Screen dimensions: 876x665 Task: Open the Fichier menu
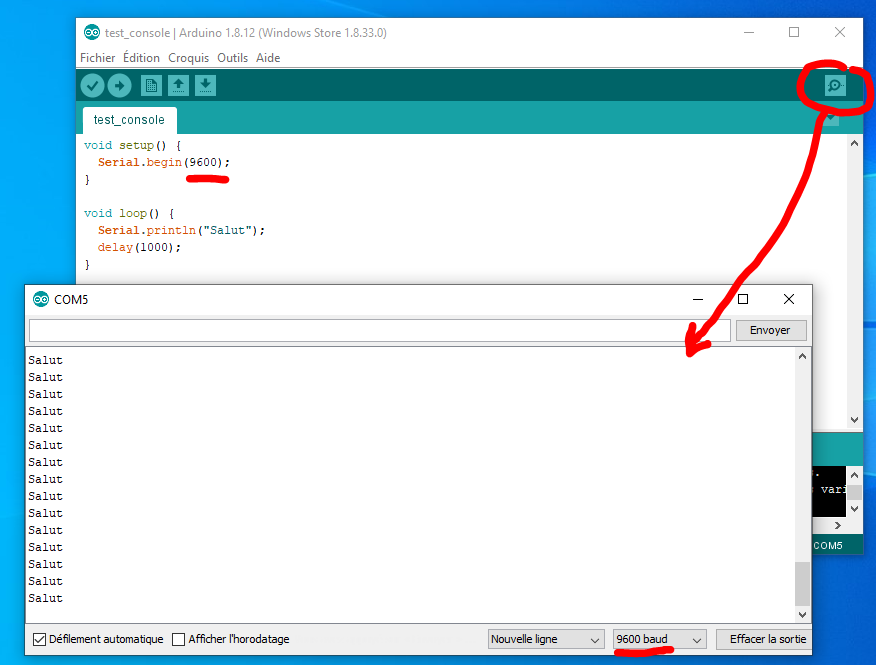point(97,58)
